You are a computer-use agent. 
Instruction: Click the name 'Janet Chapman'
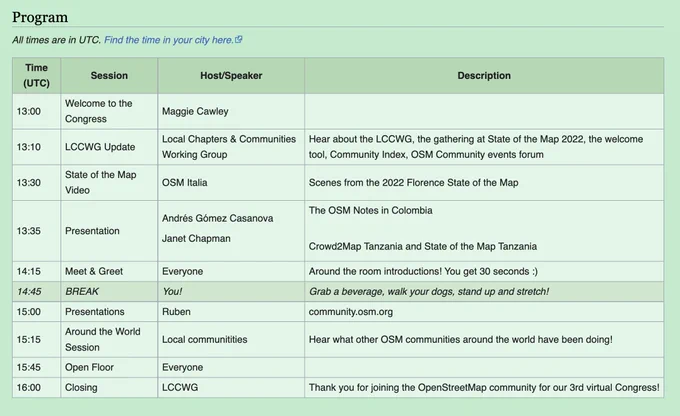(x=196, y=239)
